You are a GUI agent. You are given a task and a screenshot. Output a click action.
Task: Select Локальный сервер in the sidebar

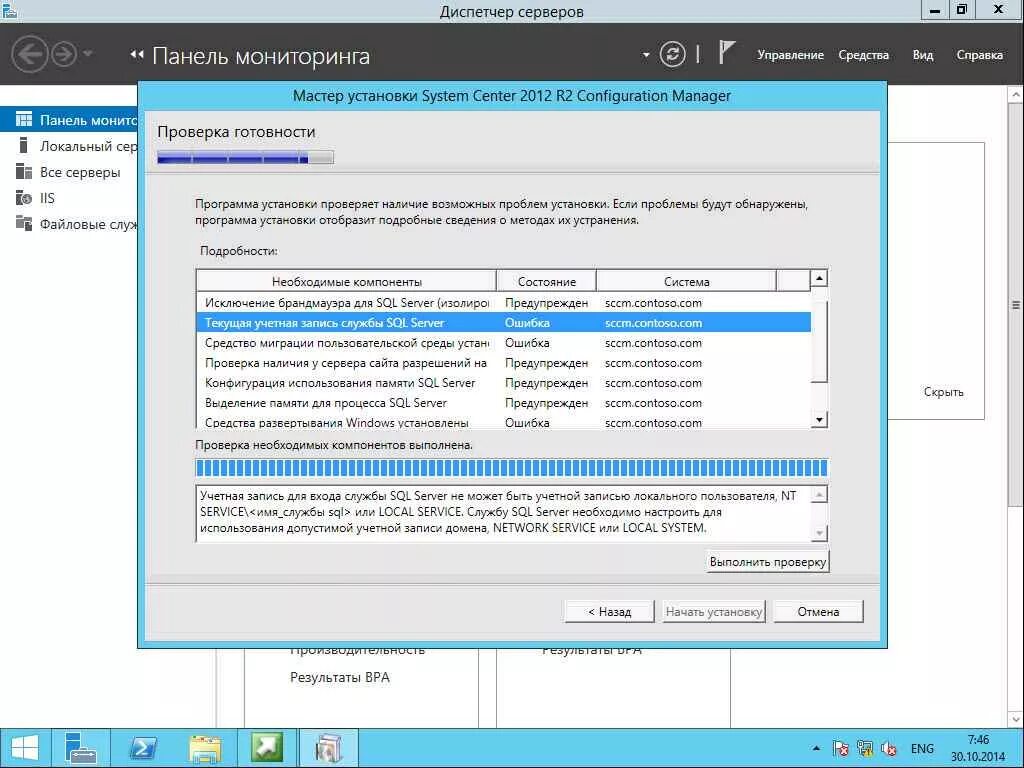tap(69, 146)
